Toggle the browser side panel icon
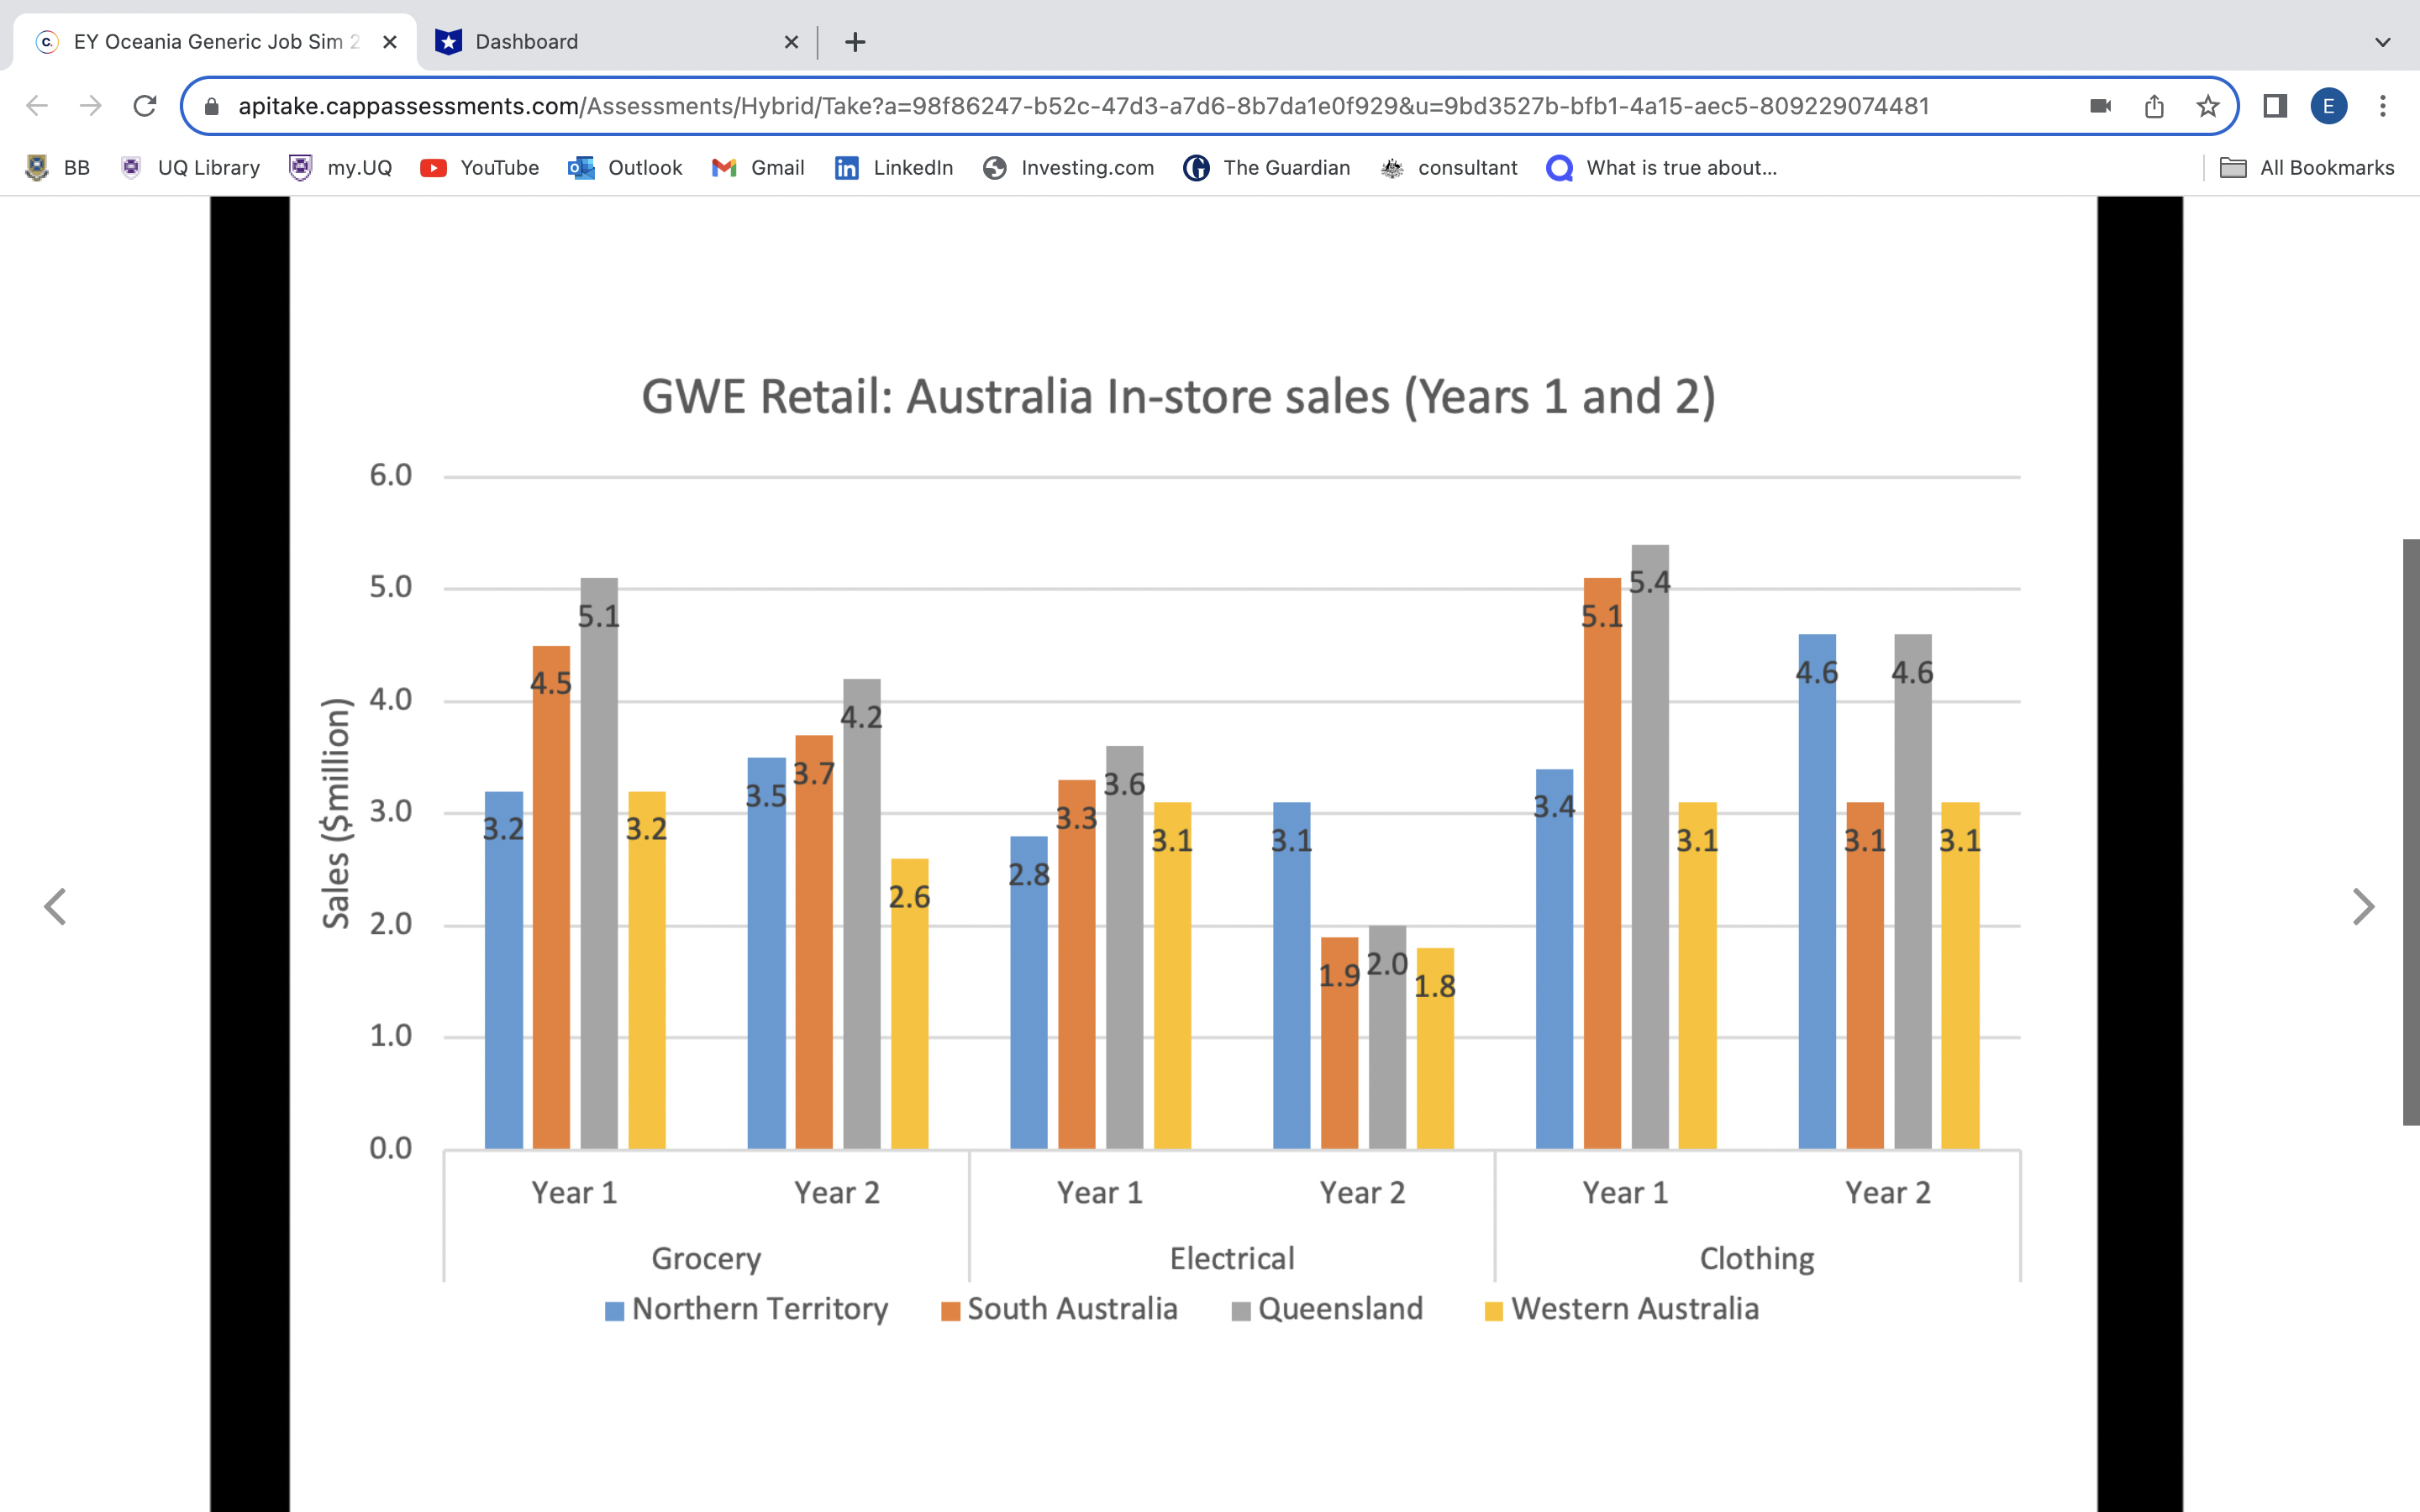 2275,106
